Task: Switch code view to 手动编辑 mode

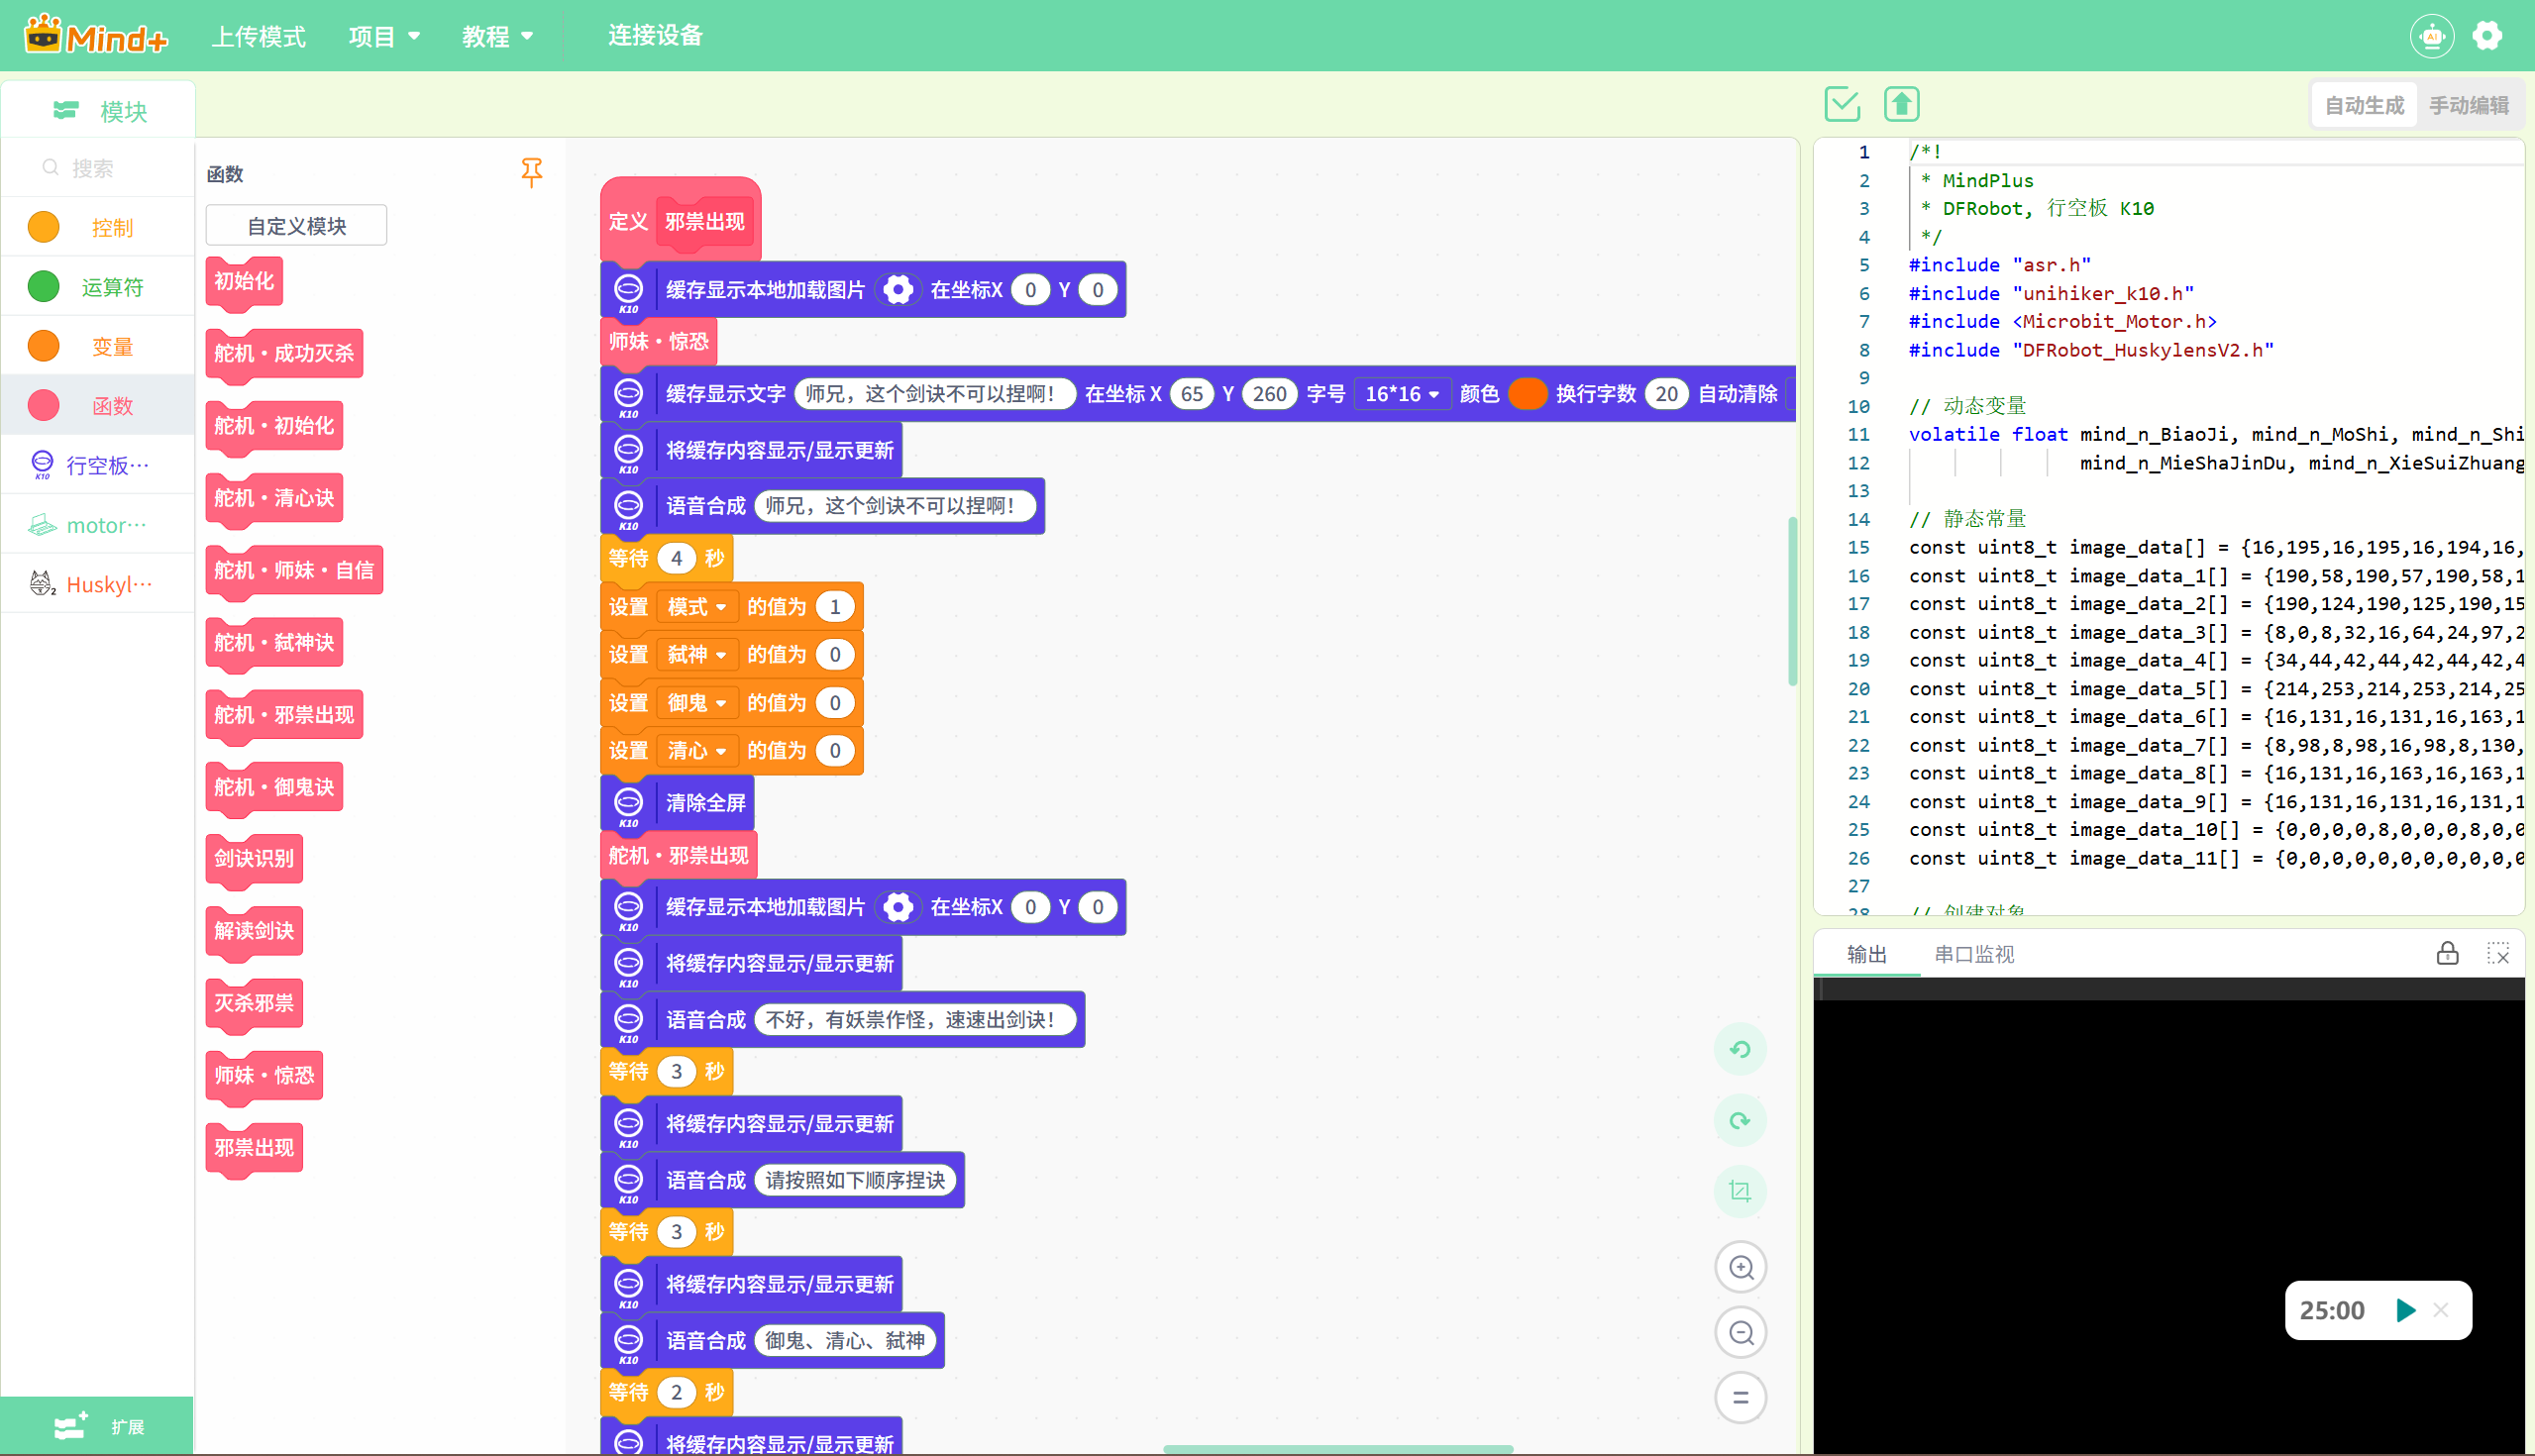Action: click(x=2468, y=105)
